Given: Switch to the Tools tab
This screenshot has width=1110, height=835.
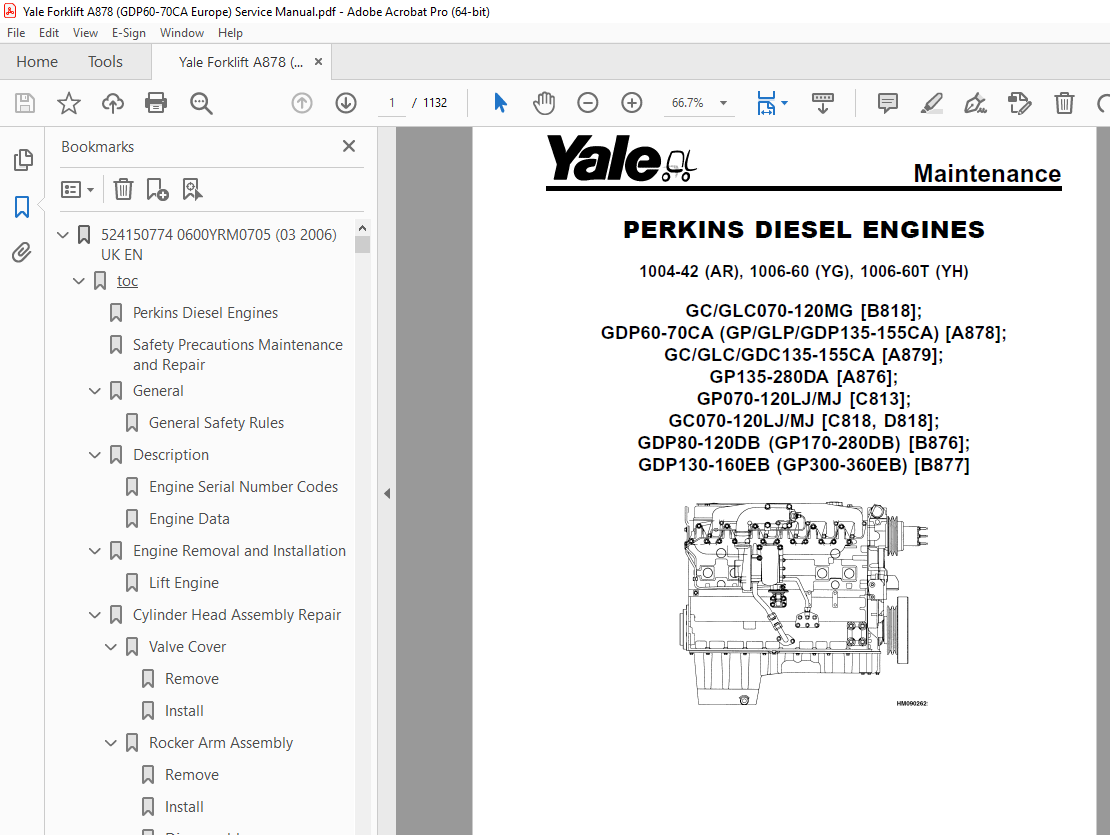Looking at the screenshot, I should click(x=105, y=62).
